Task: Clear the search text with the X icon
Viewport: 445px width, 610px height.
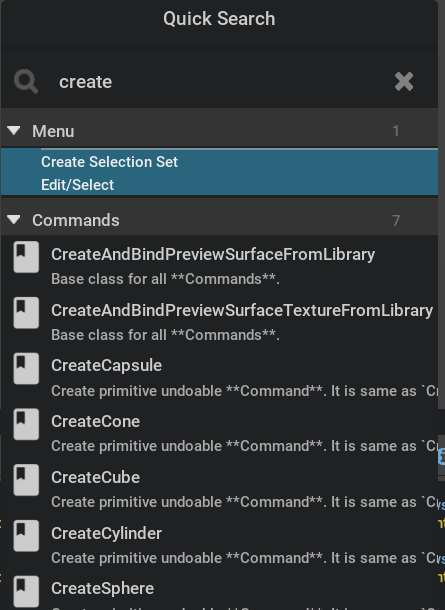Action: pyautogui.click(x=404, y=82)
